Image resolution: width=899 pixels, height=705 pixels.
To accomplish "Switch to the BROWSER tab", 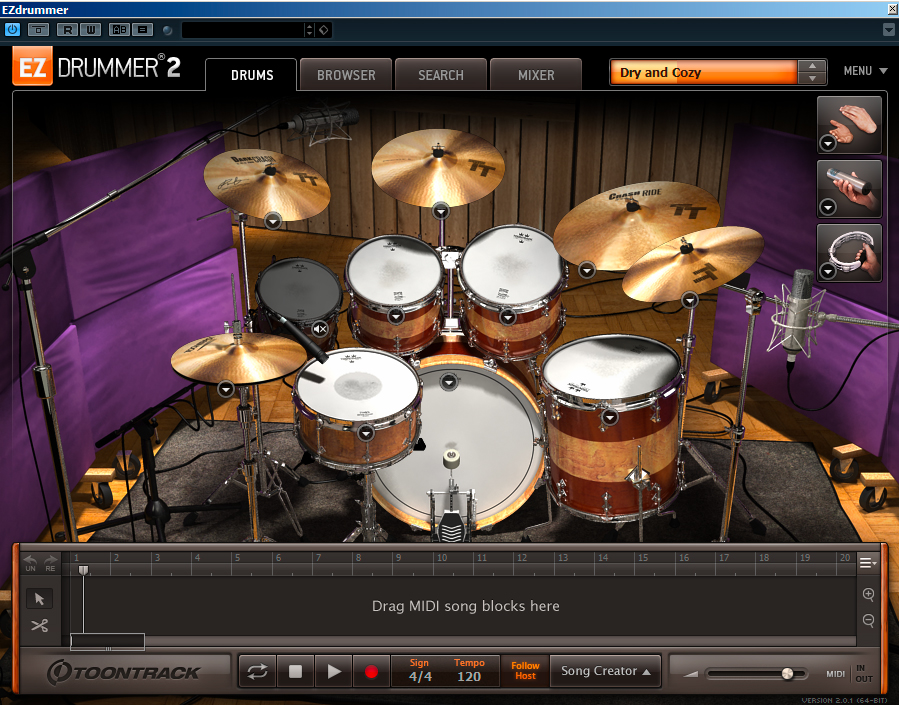I will (346, 75).
